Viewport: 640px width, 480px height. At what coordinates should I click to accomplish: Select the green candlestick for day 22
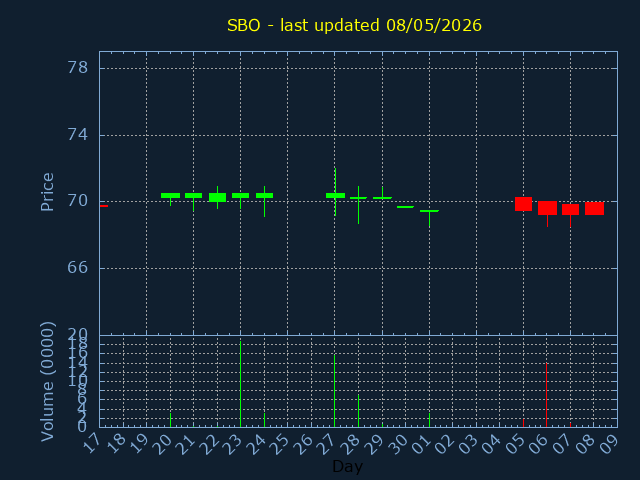[x=217, y=198]
